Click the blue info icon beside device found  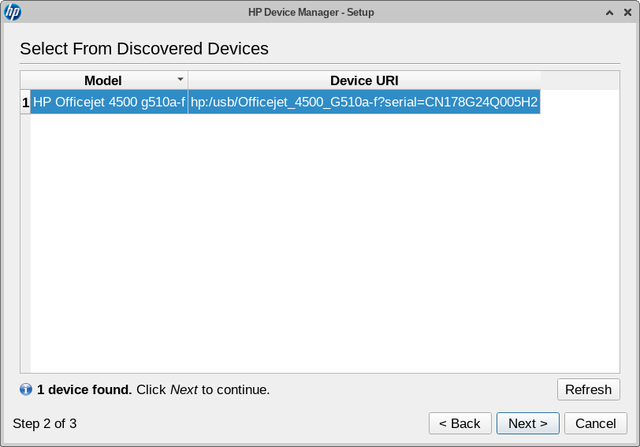(x=26, y=389)
